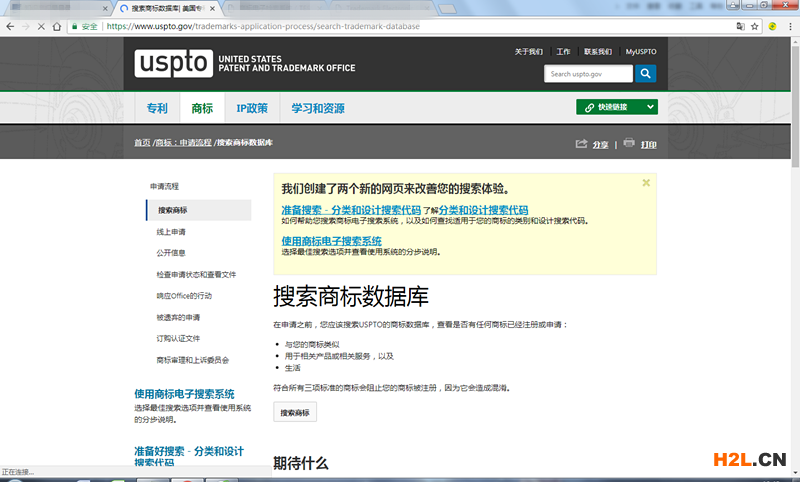Select 搜索商标 in the sidebar

199,210
